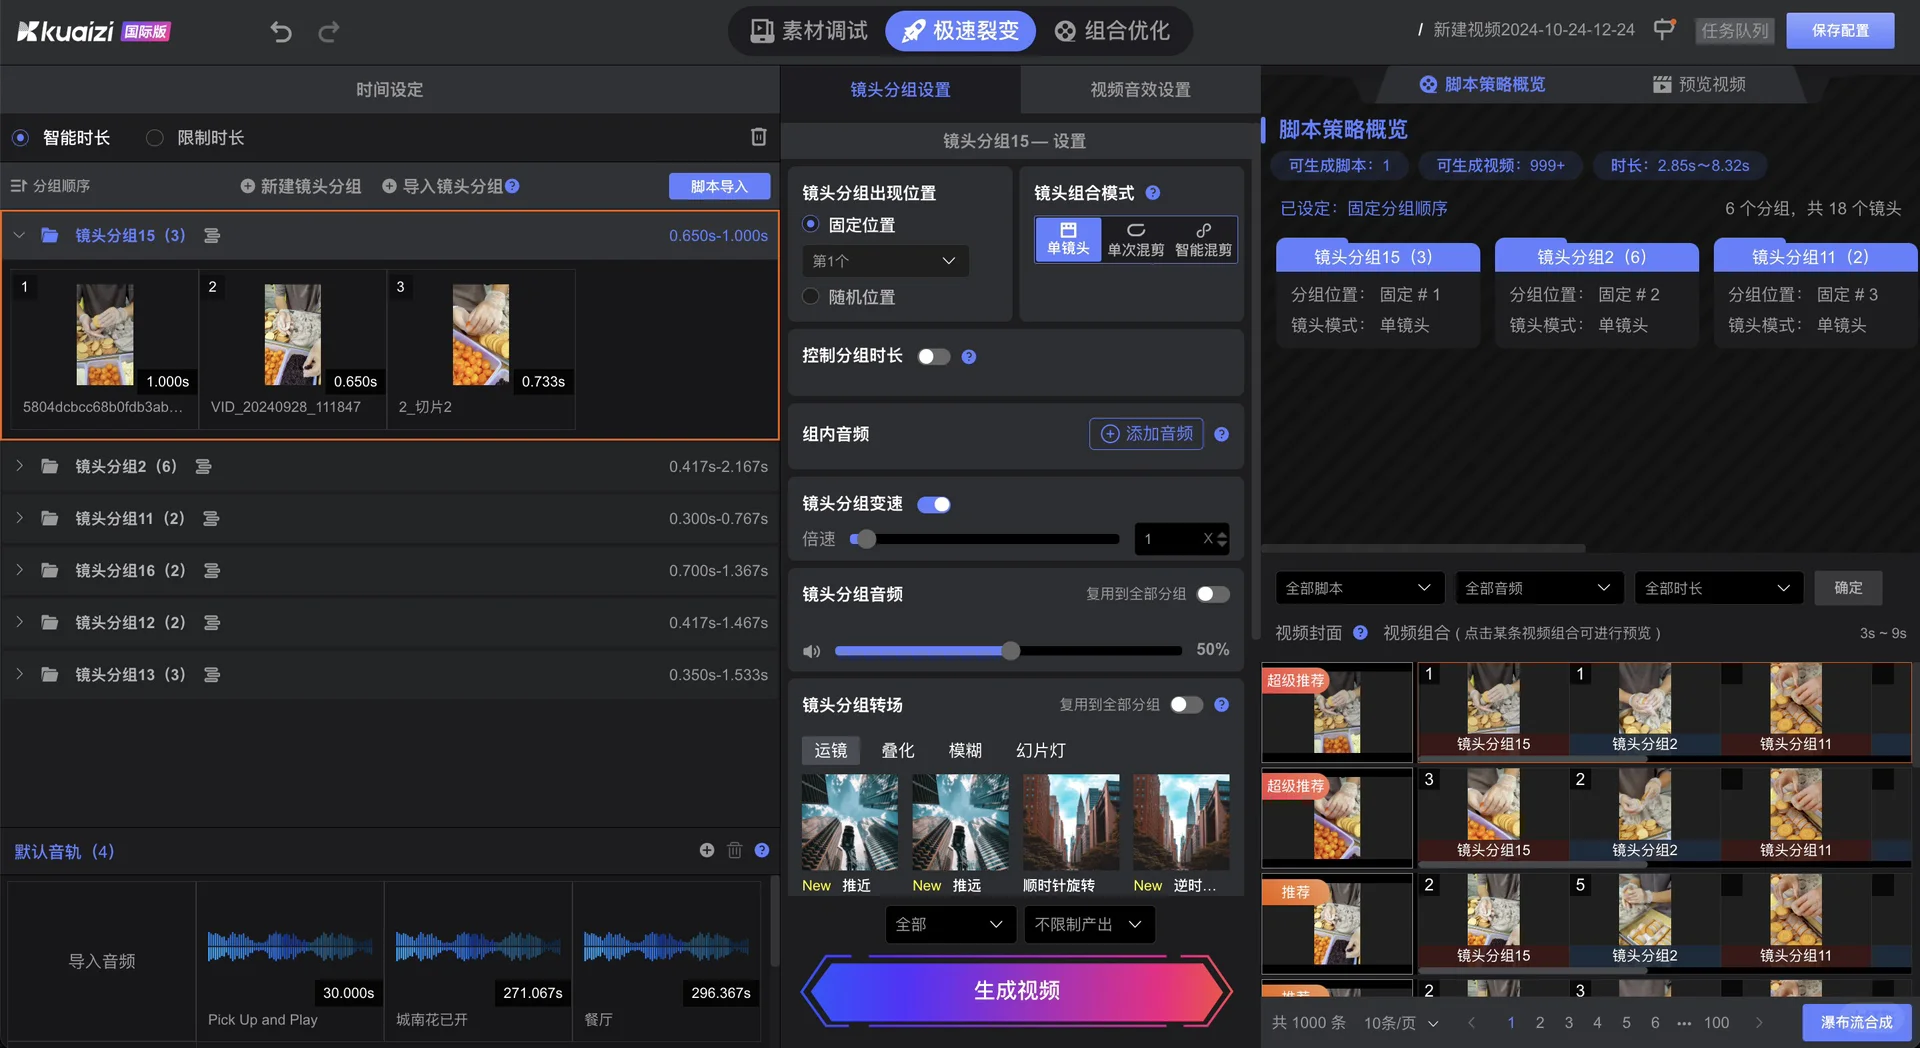Add a track with 默认音轨 plus icon

(707, 850)
